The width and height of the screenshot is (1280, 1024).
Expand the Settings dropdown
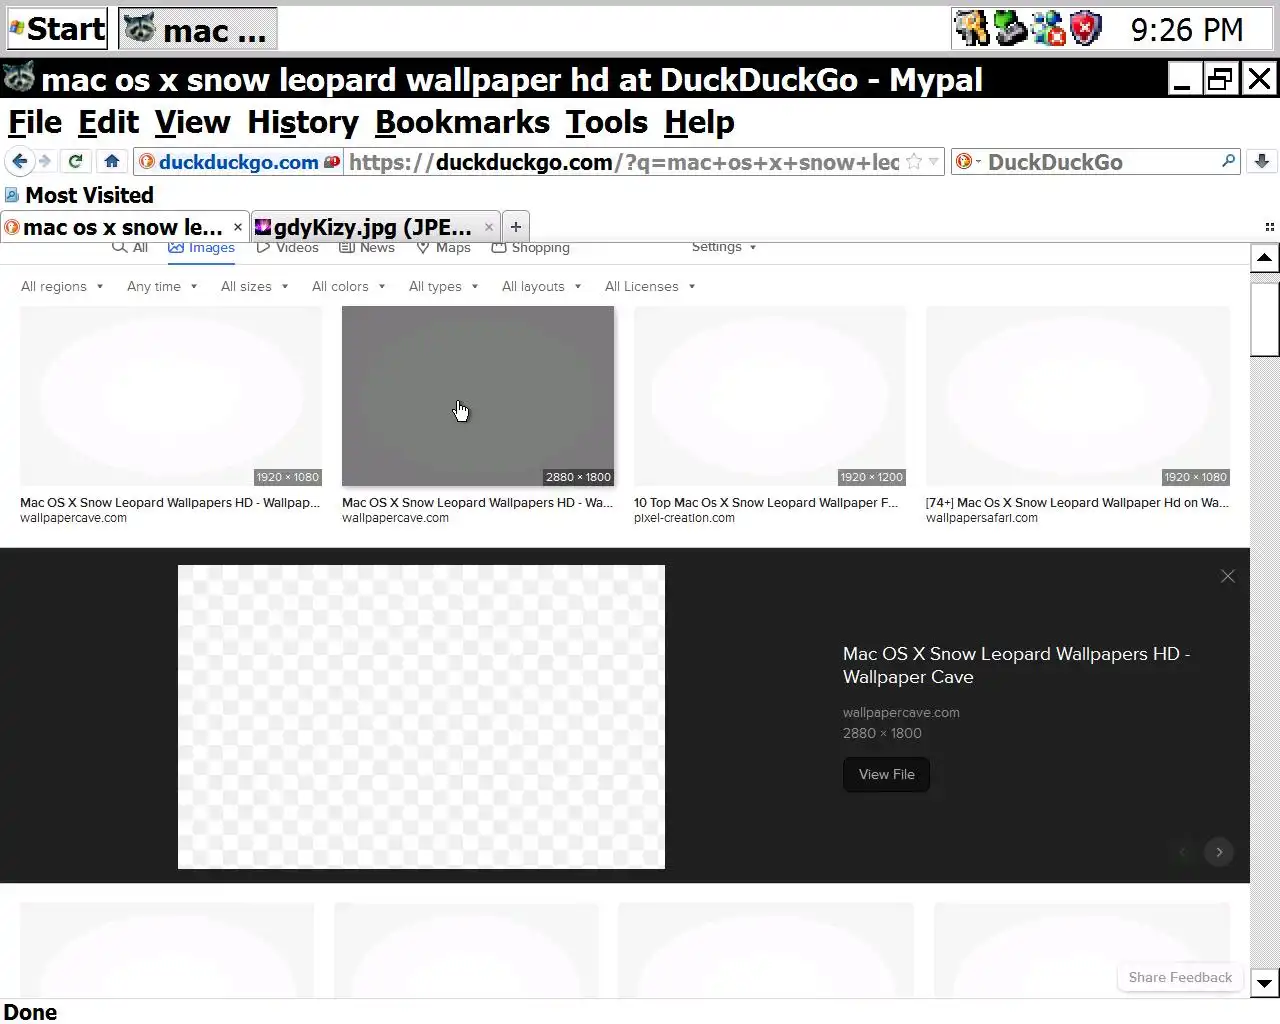tap(723, 247)
